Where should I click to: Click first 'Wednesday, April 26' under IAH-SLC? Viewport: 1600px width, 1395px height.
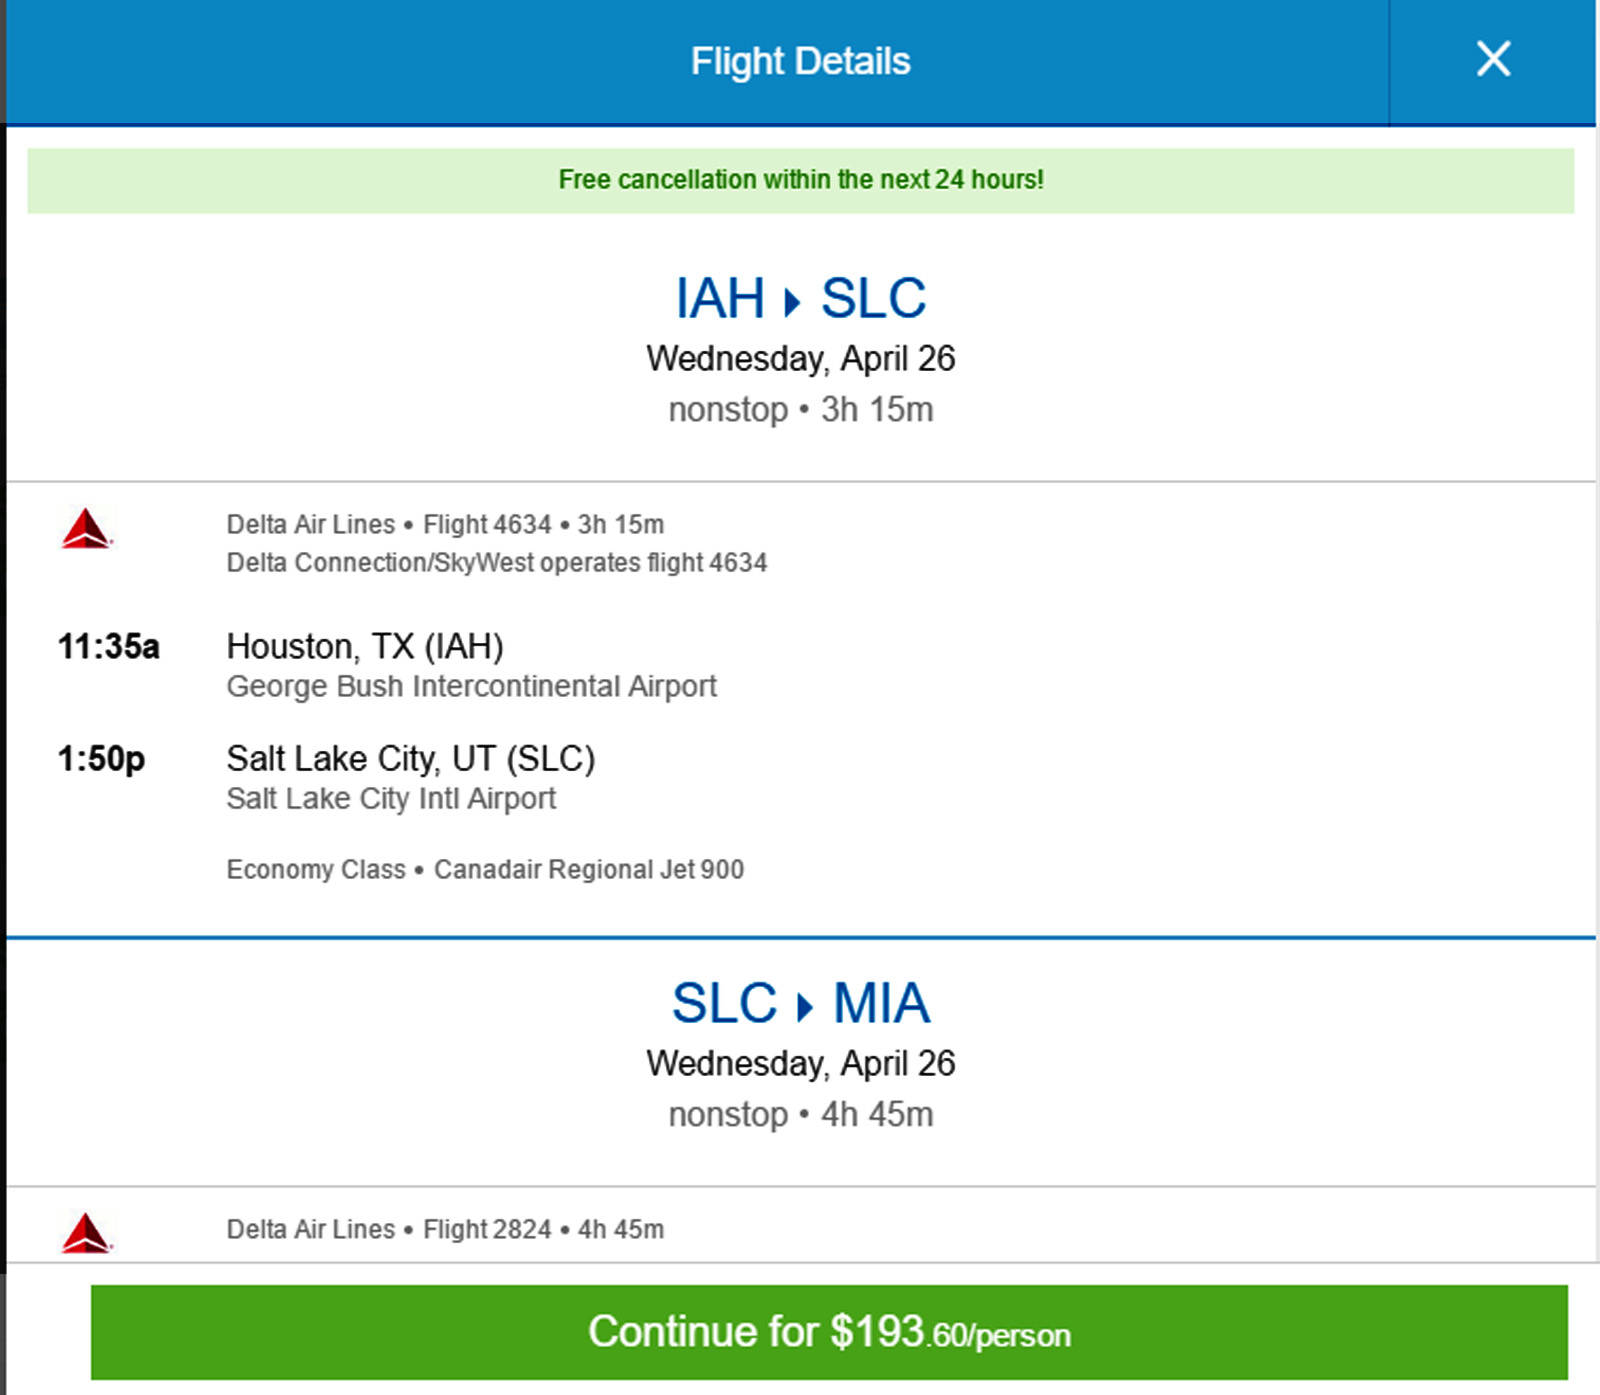tap(800, 358)
